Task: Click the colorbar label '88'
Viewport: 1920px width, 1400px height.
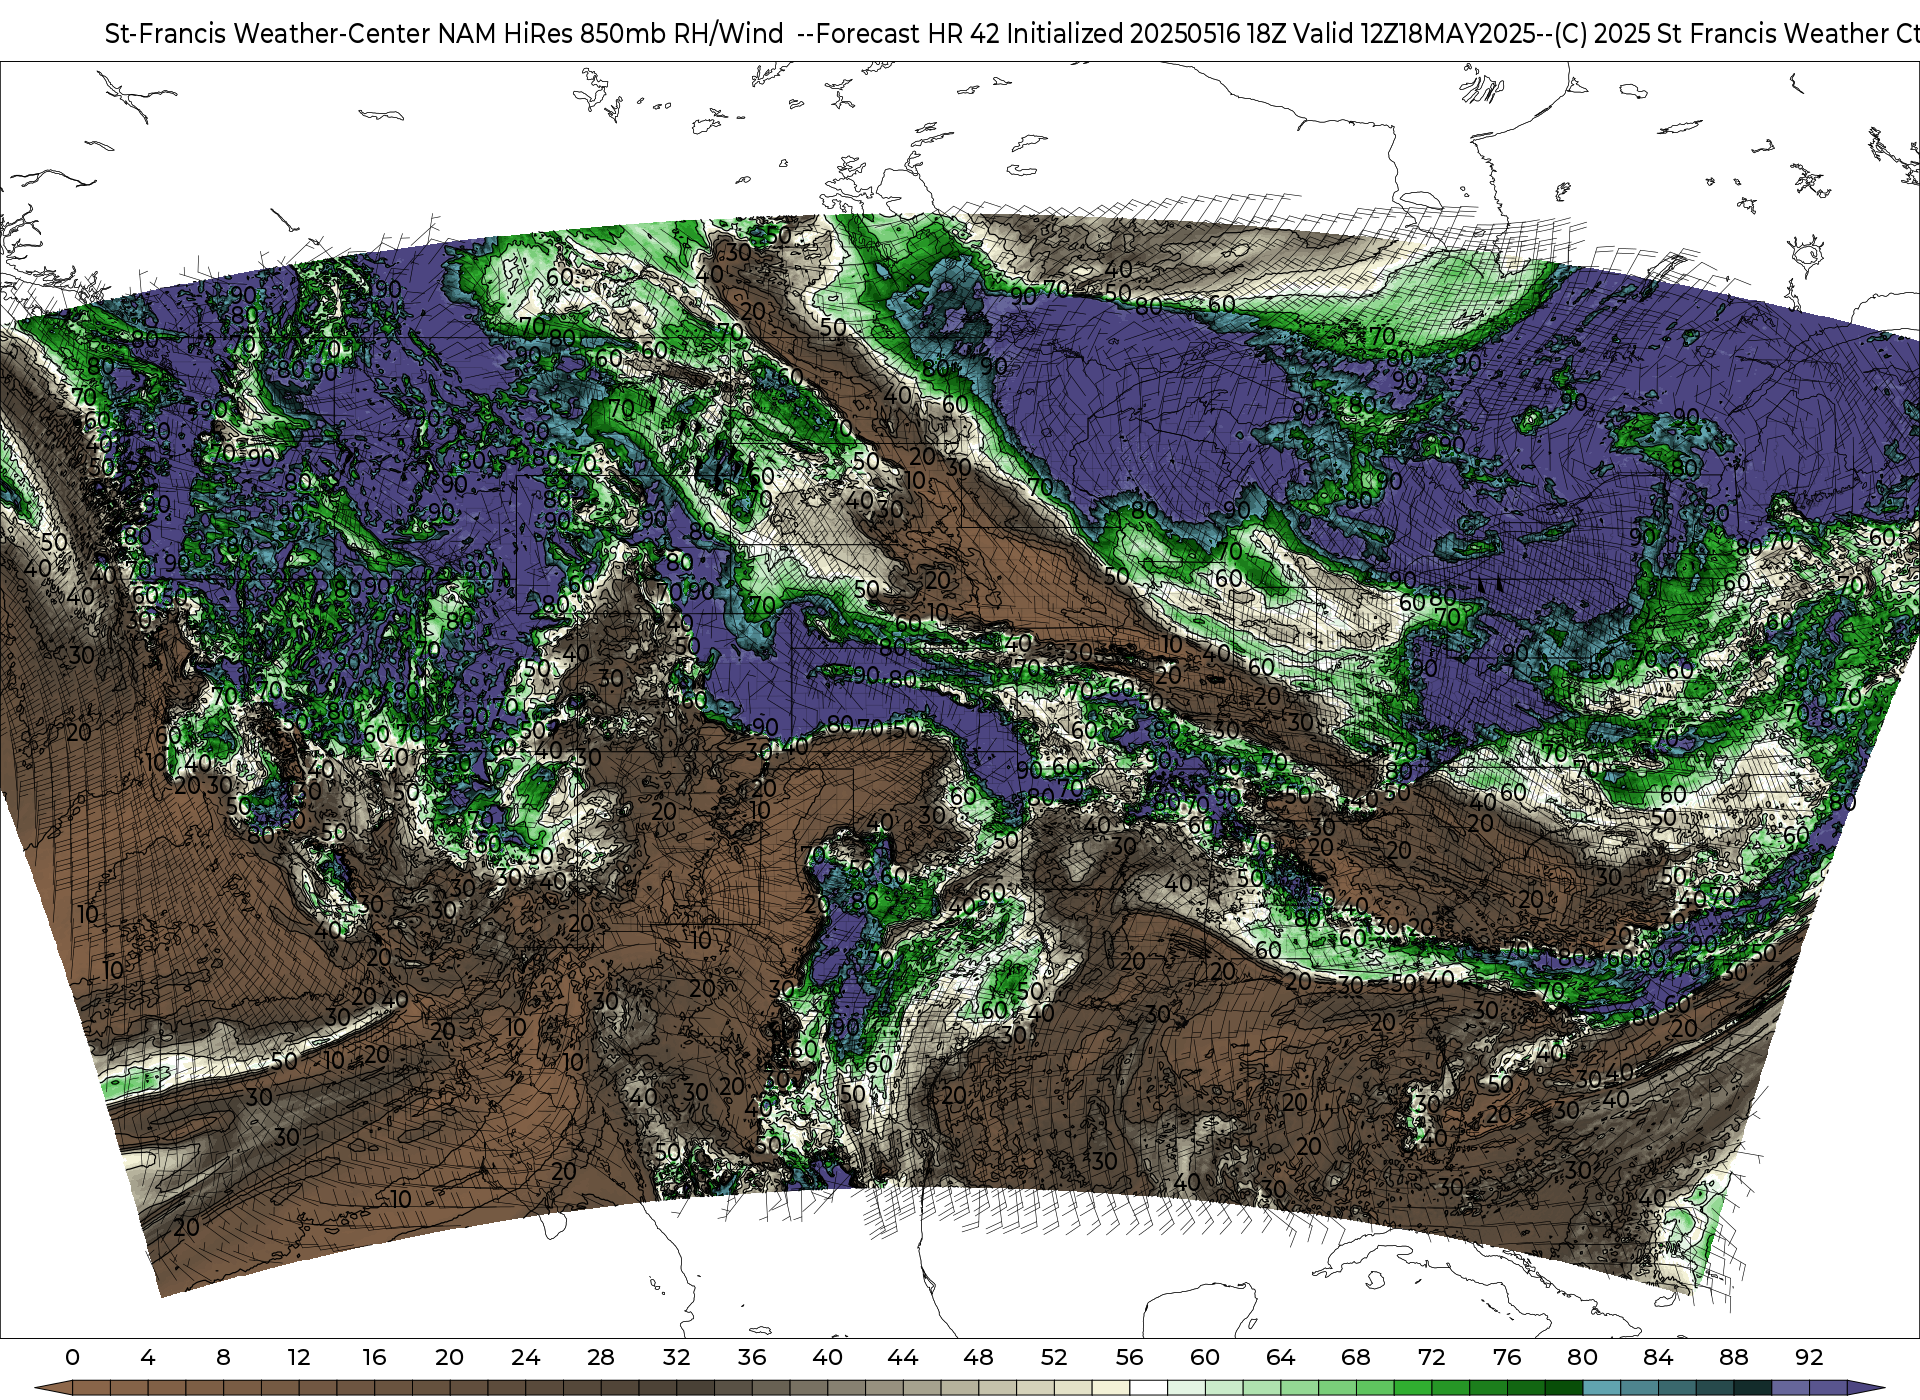Action: (x=1733, y=1357)
